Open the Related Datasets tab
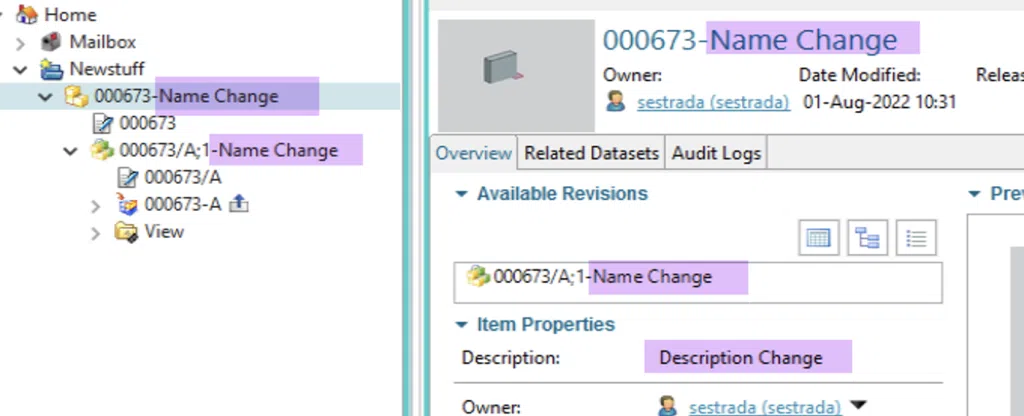This screenshot has height=416, width=1024. click(x=591, y=153)
